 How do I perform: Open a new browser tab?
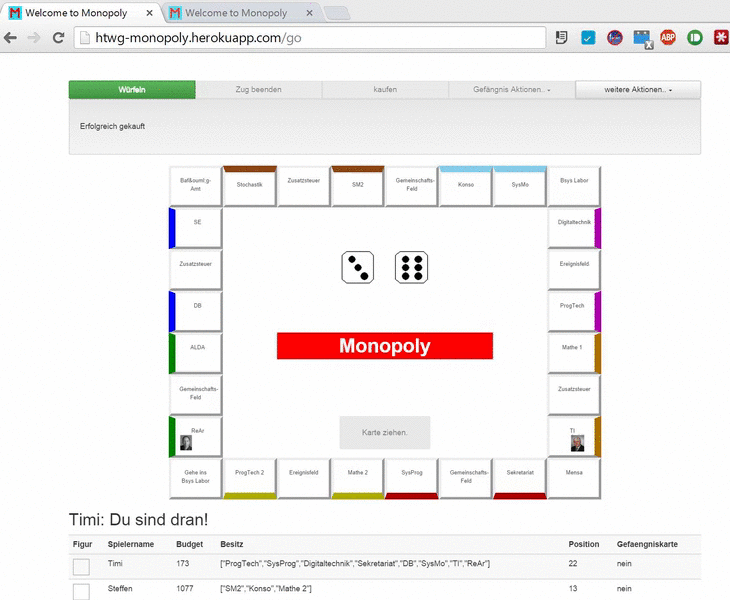pos(337,13)
